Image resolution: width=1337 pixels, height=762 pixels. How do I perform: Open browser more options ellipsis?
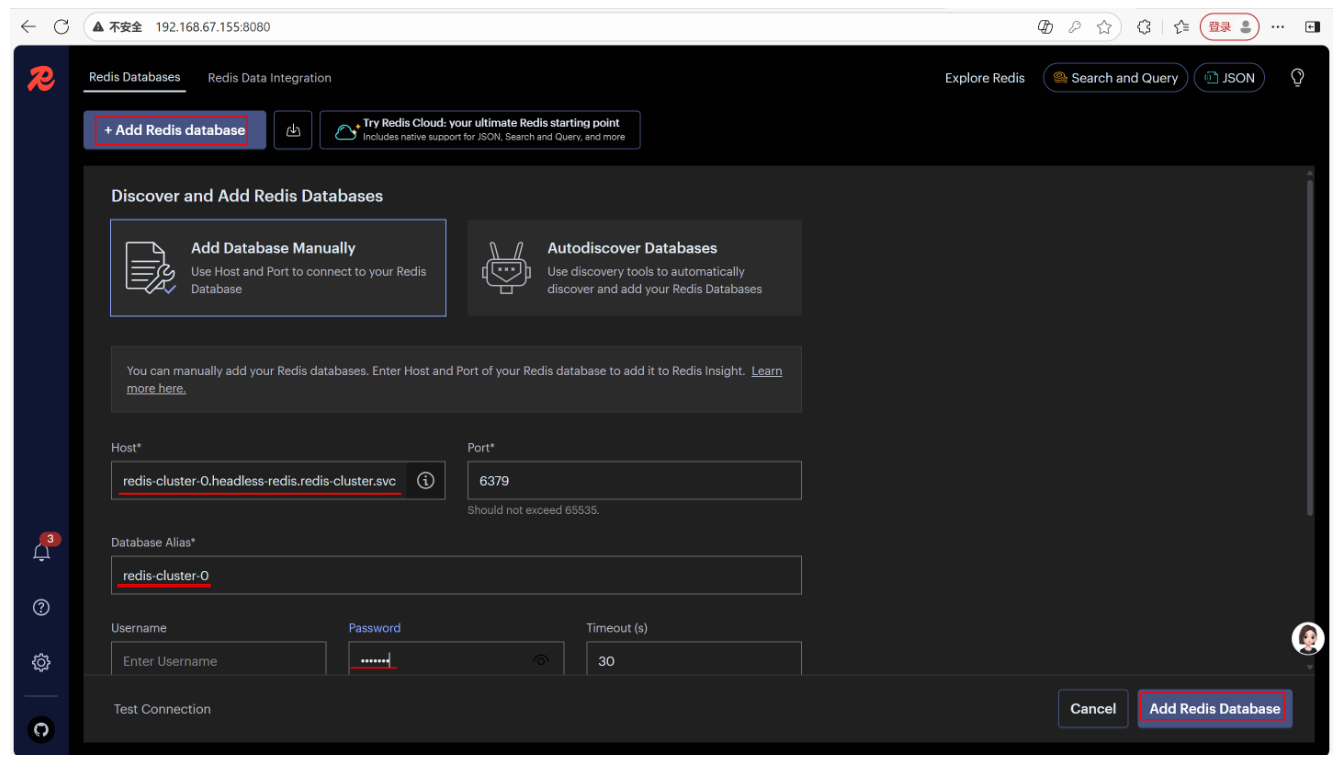pos(1278,27)
